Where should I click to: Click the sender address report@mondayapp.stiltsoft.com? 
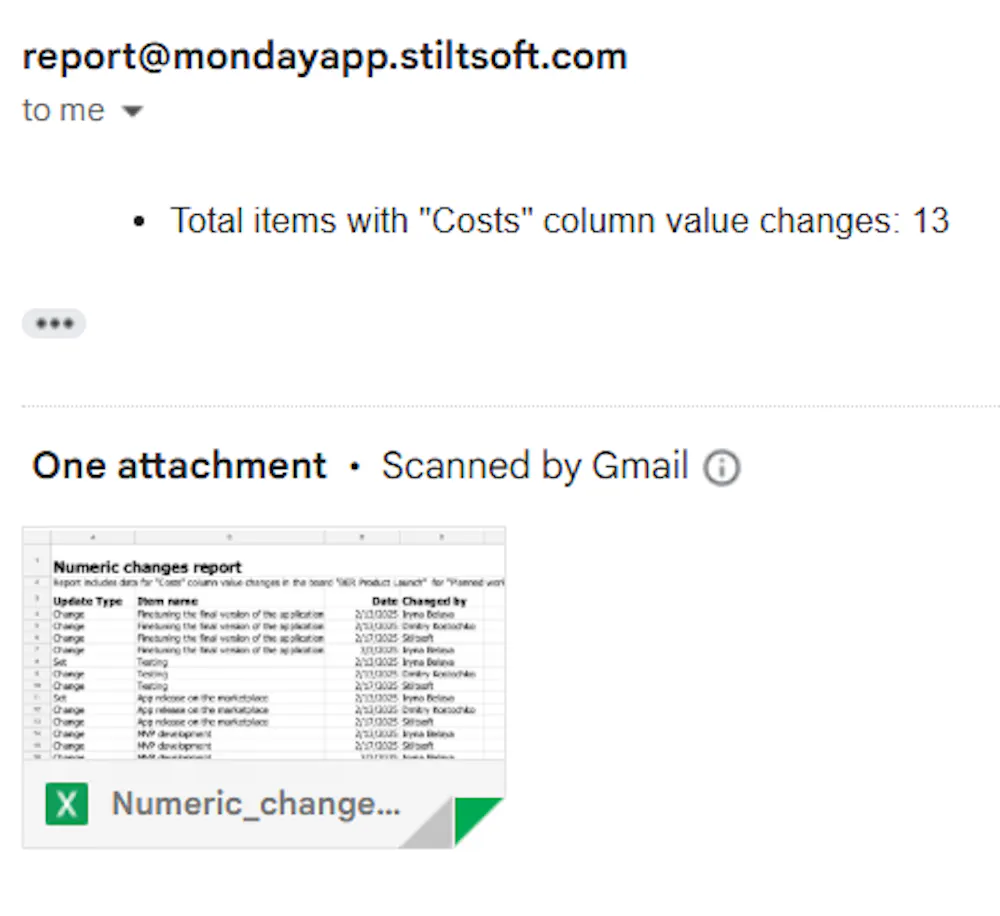[x=325, y=56]
